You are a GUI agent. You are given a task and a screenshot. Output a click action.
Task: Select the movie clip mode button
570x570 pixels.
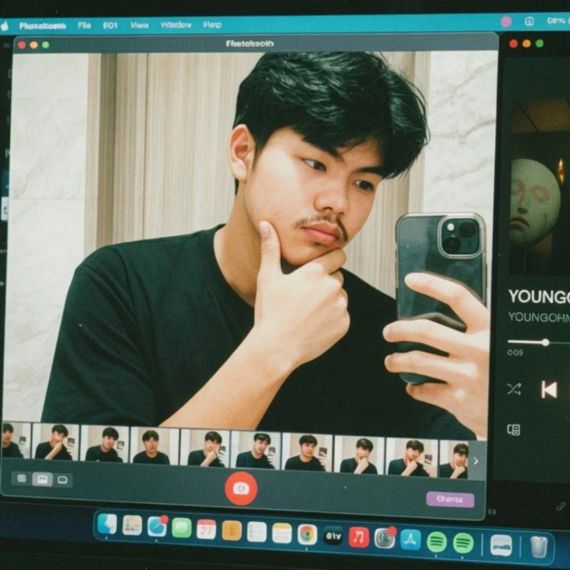pyautogui.click(x=63, y=480)
